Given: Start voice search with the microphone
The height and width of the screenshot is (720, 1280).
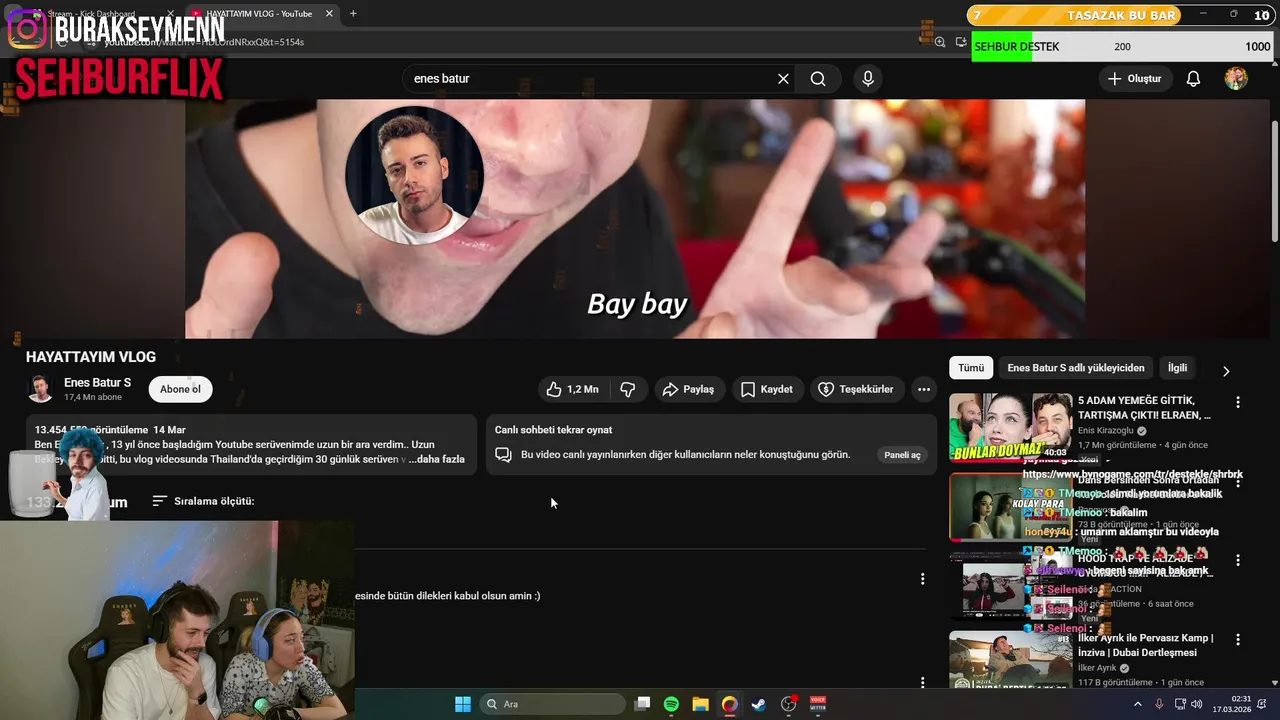Looking at the screenshot, I should (x=868, y=79).
